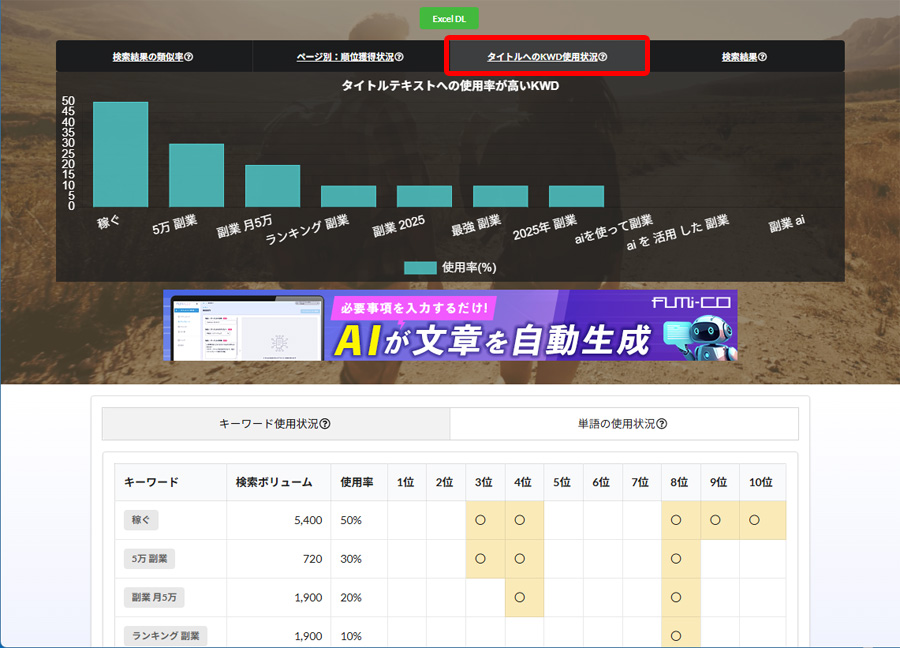Toggle the 使用率(%) legend color swatch

point(420,268)
